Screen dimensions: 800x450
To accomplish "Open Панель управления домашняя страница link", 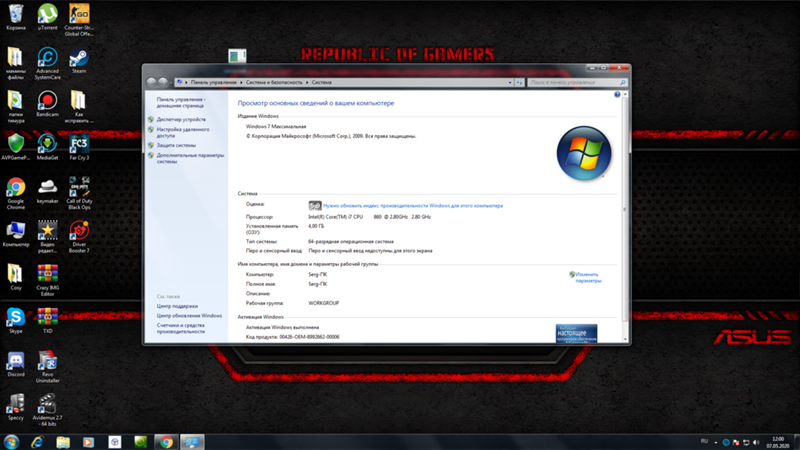I will pos(181,103).
